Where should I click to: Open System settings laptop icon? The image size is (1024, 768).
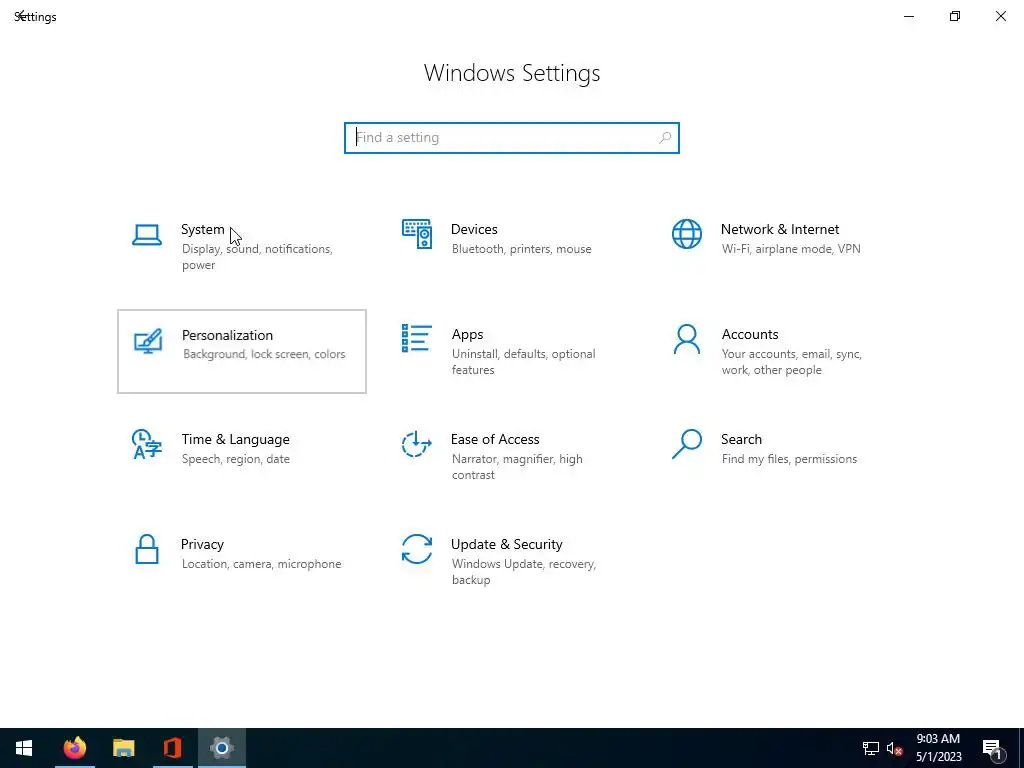click(x=147, y=235)
